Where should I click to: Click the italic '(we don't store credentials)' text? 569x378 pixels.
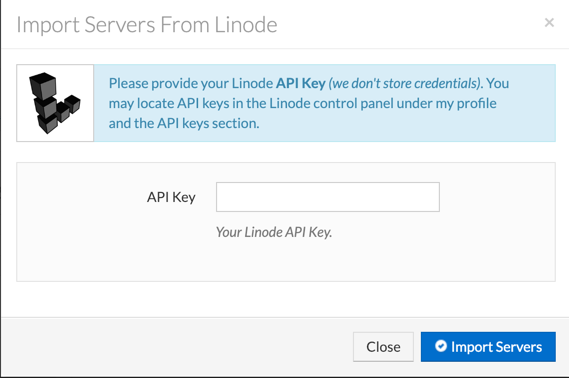point(405,83)
